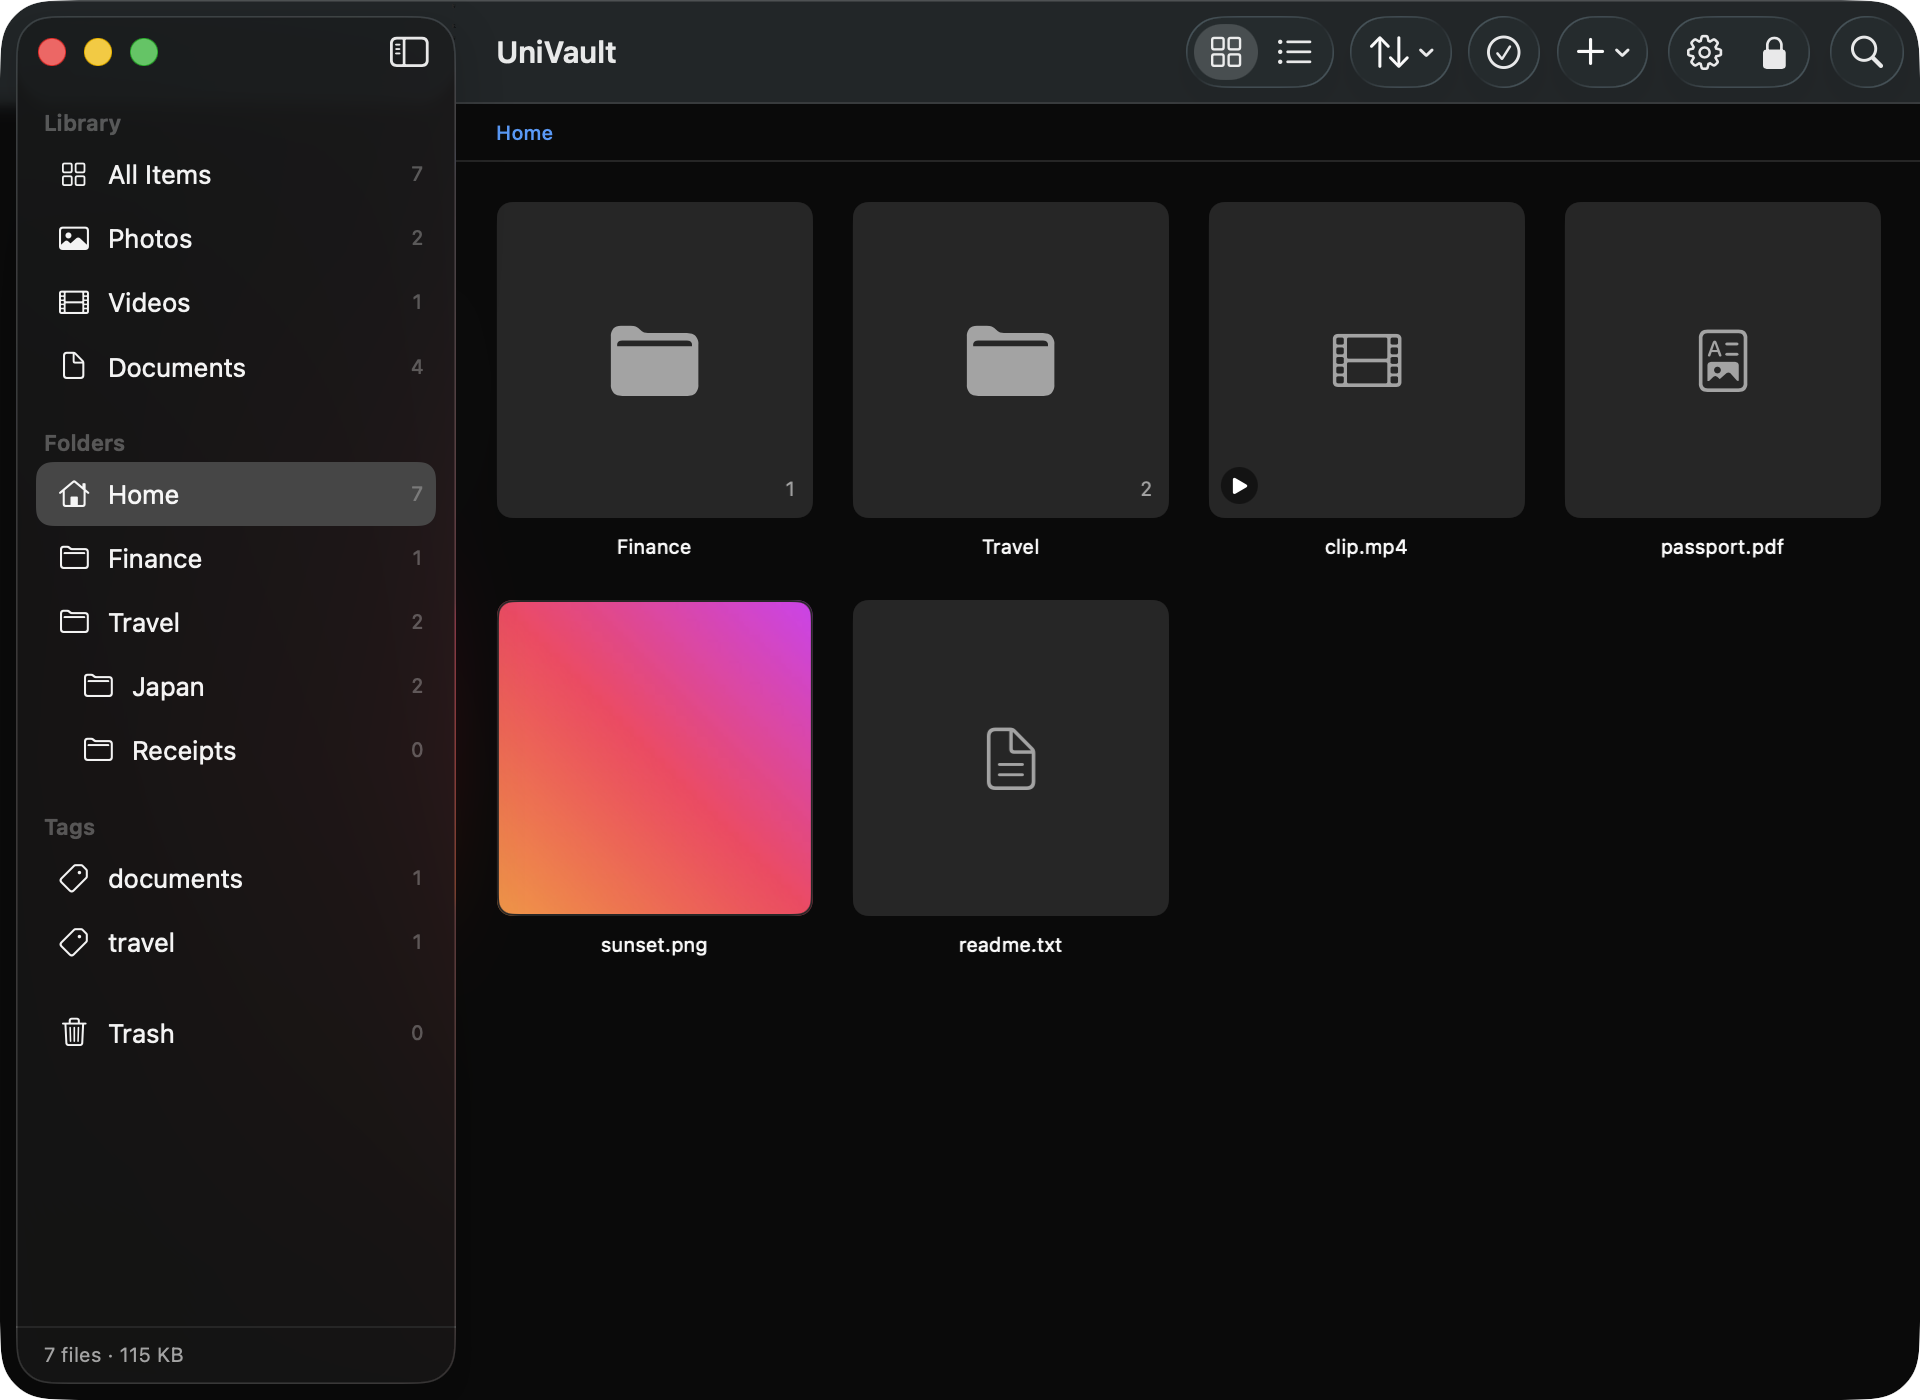Open Japan subfolder in sidebar
The height and width of the screenshot is (1400, 1920).
(236, 686)
